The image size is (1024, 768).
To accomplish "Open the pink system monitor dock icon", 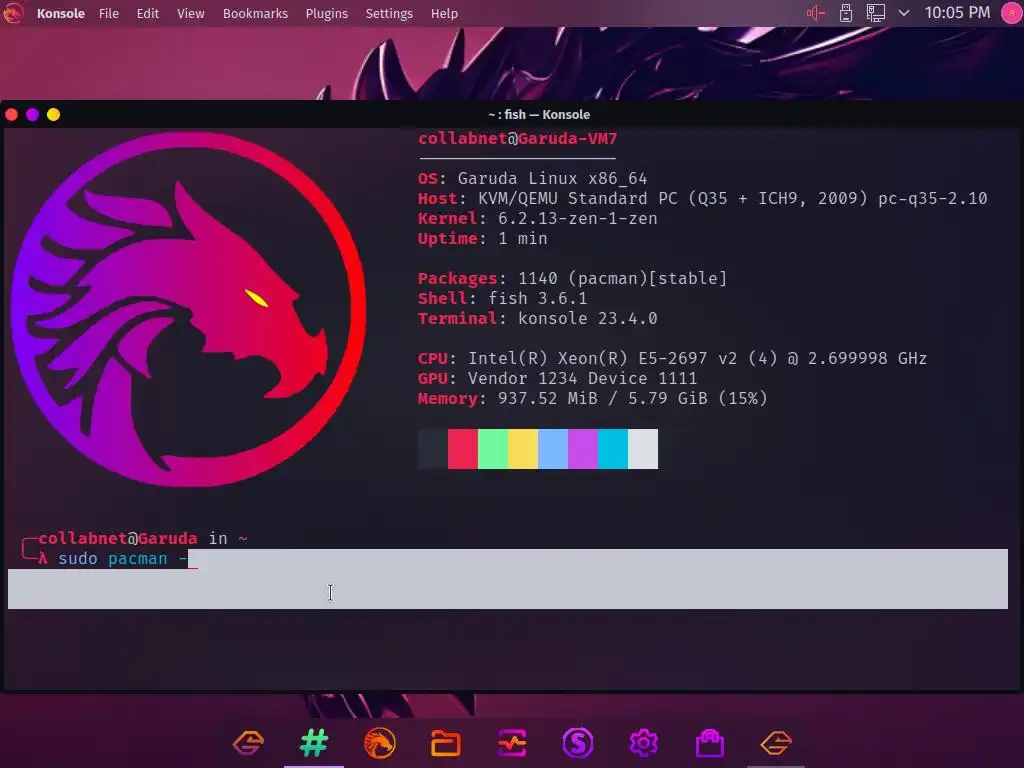I will pos(512,743).
